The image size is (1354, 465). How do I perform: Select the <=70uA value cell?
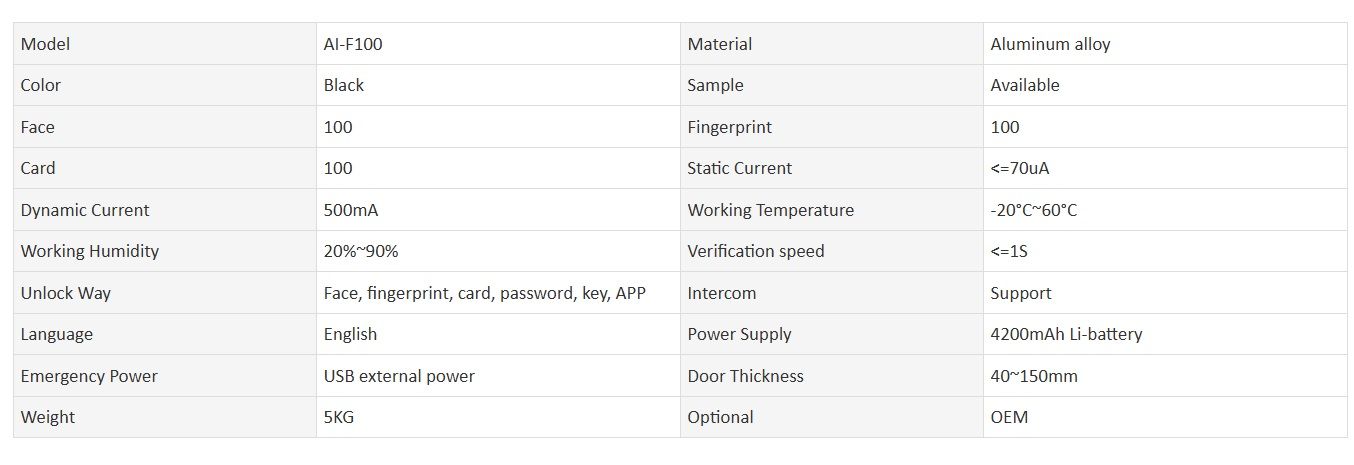click(x=1165, y=168)
